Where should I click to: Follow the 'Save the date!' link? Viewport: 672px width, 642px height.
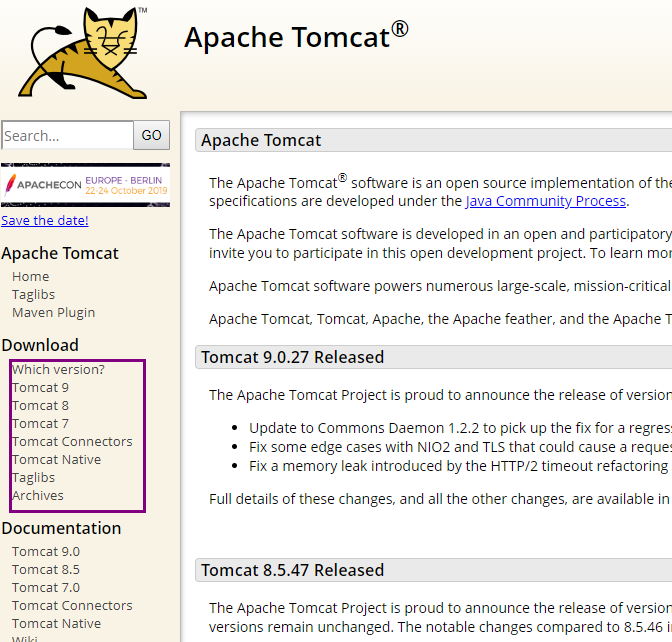click(x=45, y=220)
